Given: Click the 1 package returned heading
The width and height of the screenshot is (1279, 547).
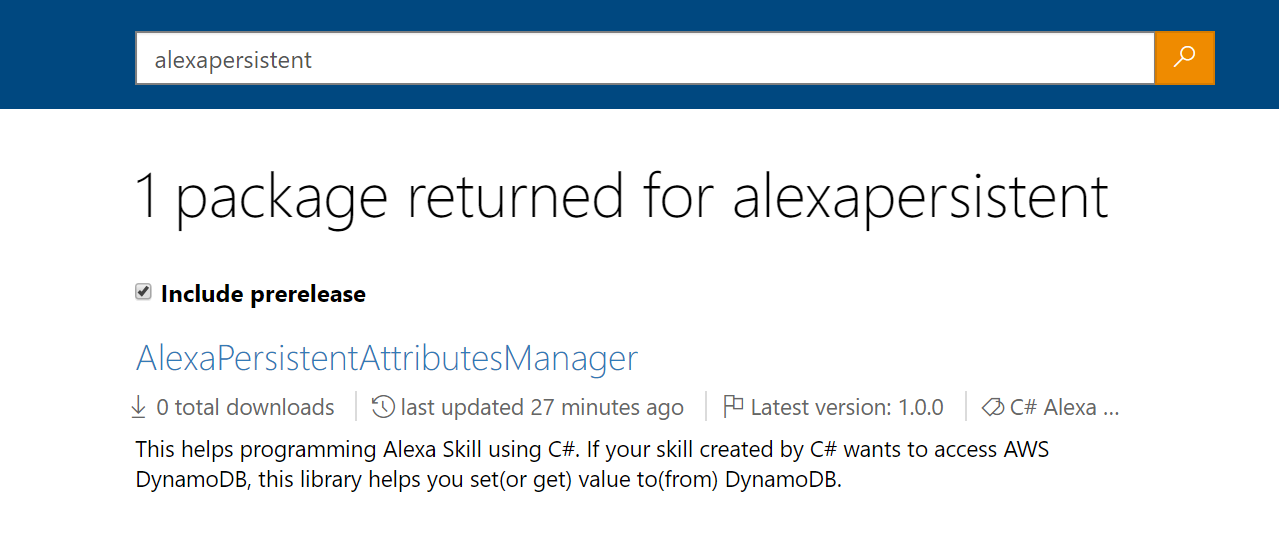Looking at the screenshot, I should click(621, 196).
